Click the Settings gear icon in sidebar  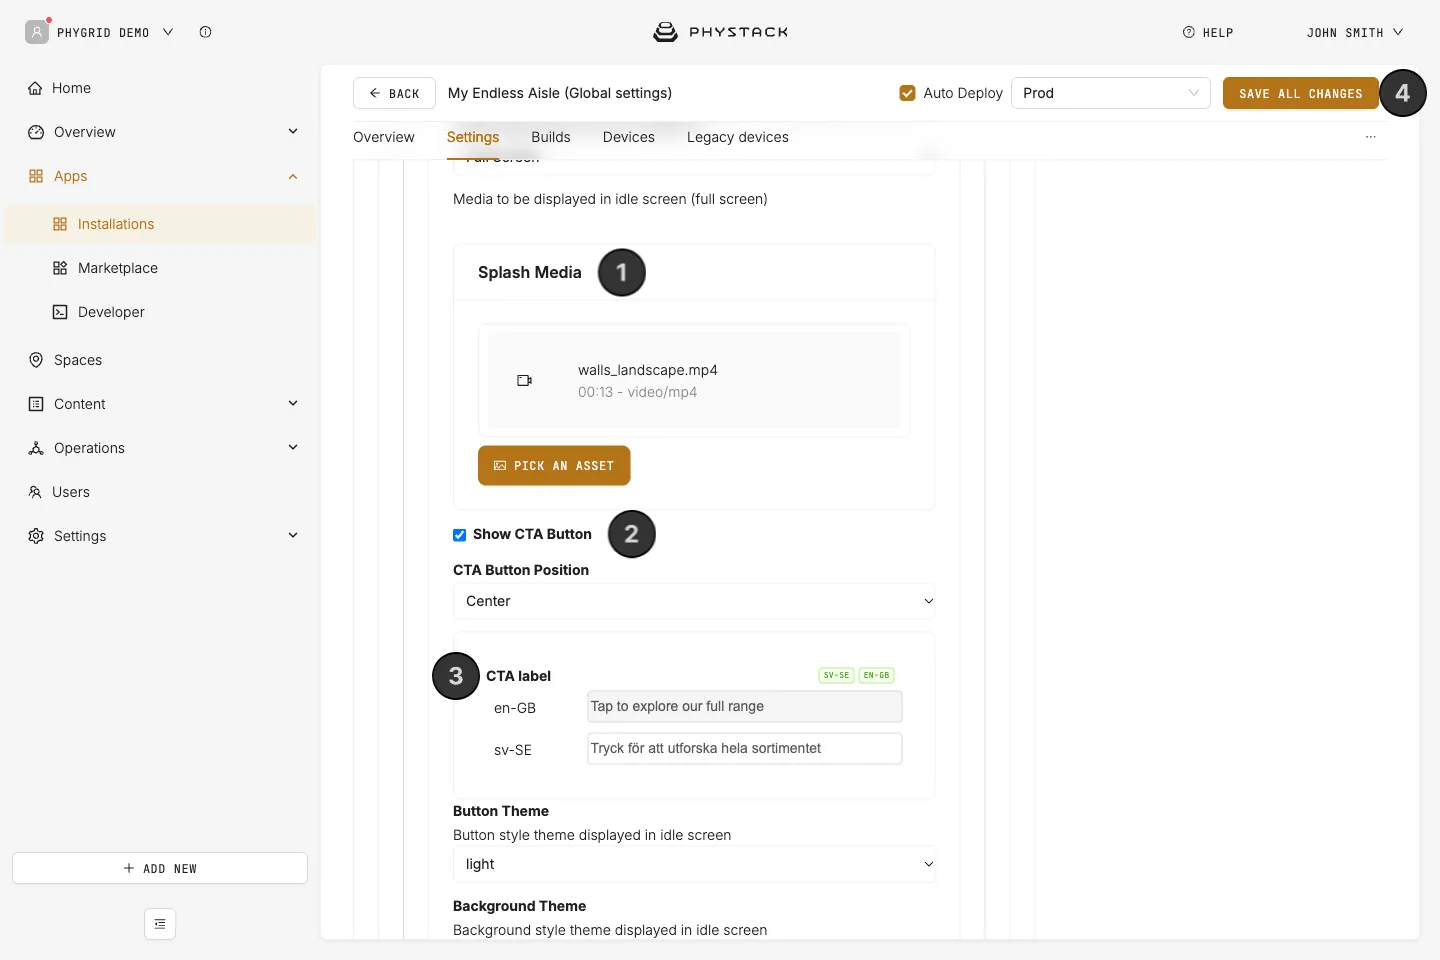36,536
